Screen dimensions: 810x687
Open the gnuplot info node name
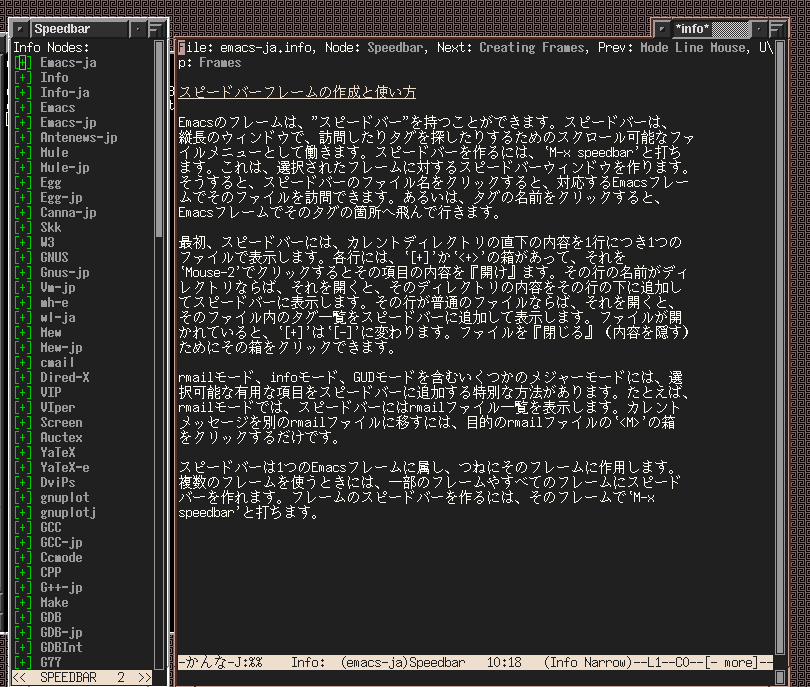pos(65,497)
